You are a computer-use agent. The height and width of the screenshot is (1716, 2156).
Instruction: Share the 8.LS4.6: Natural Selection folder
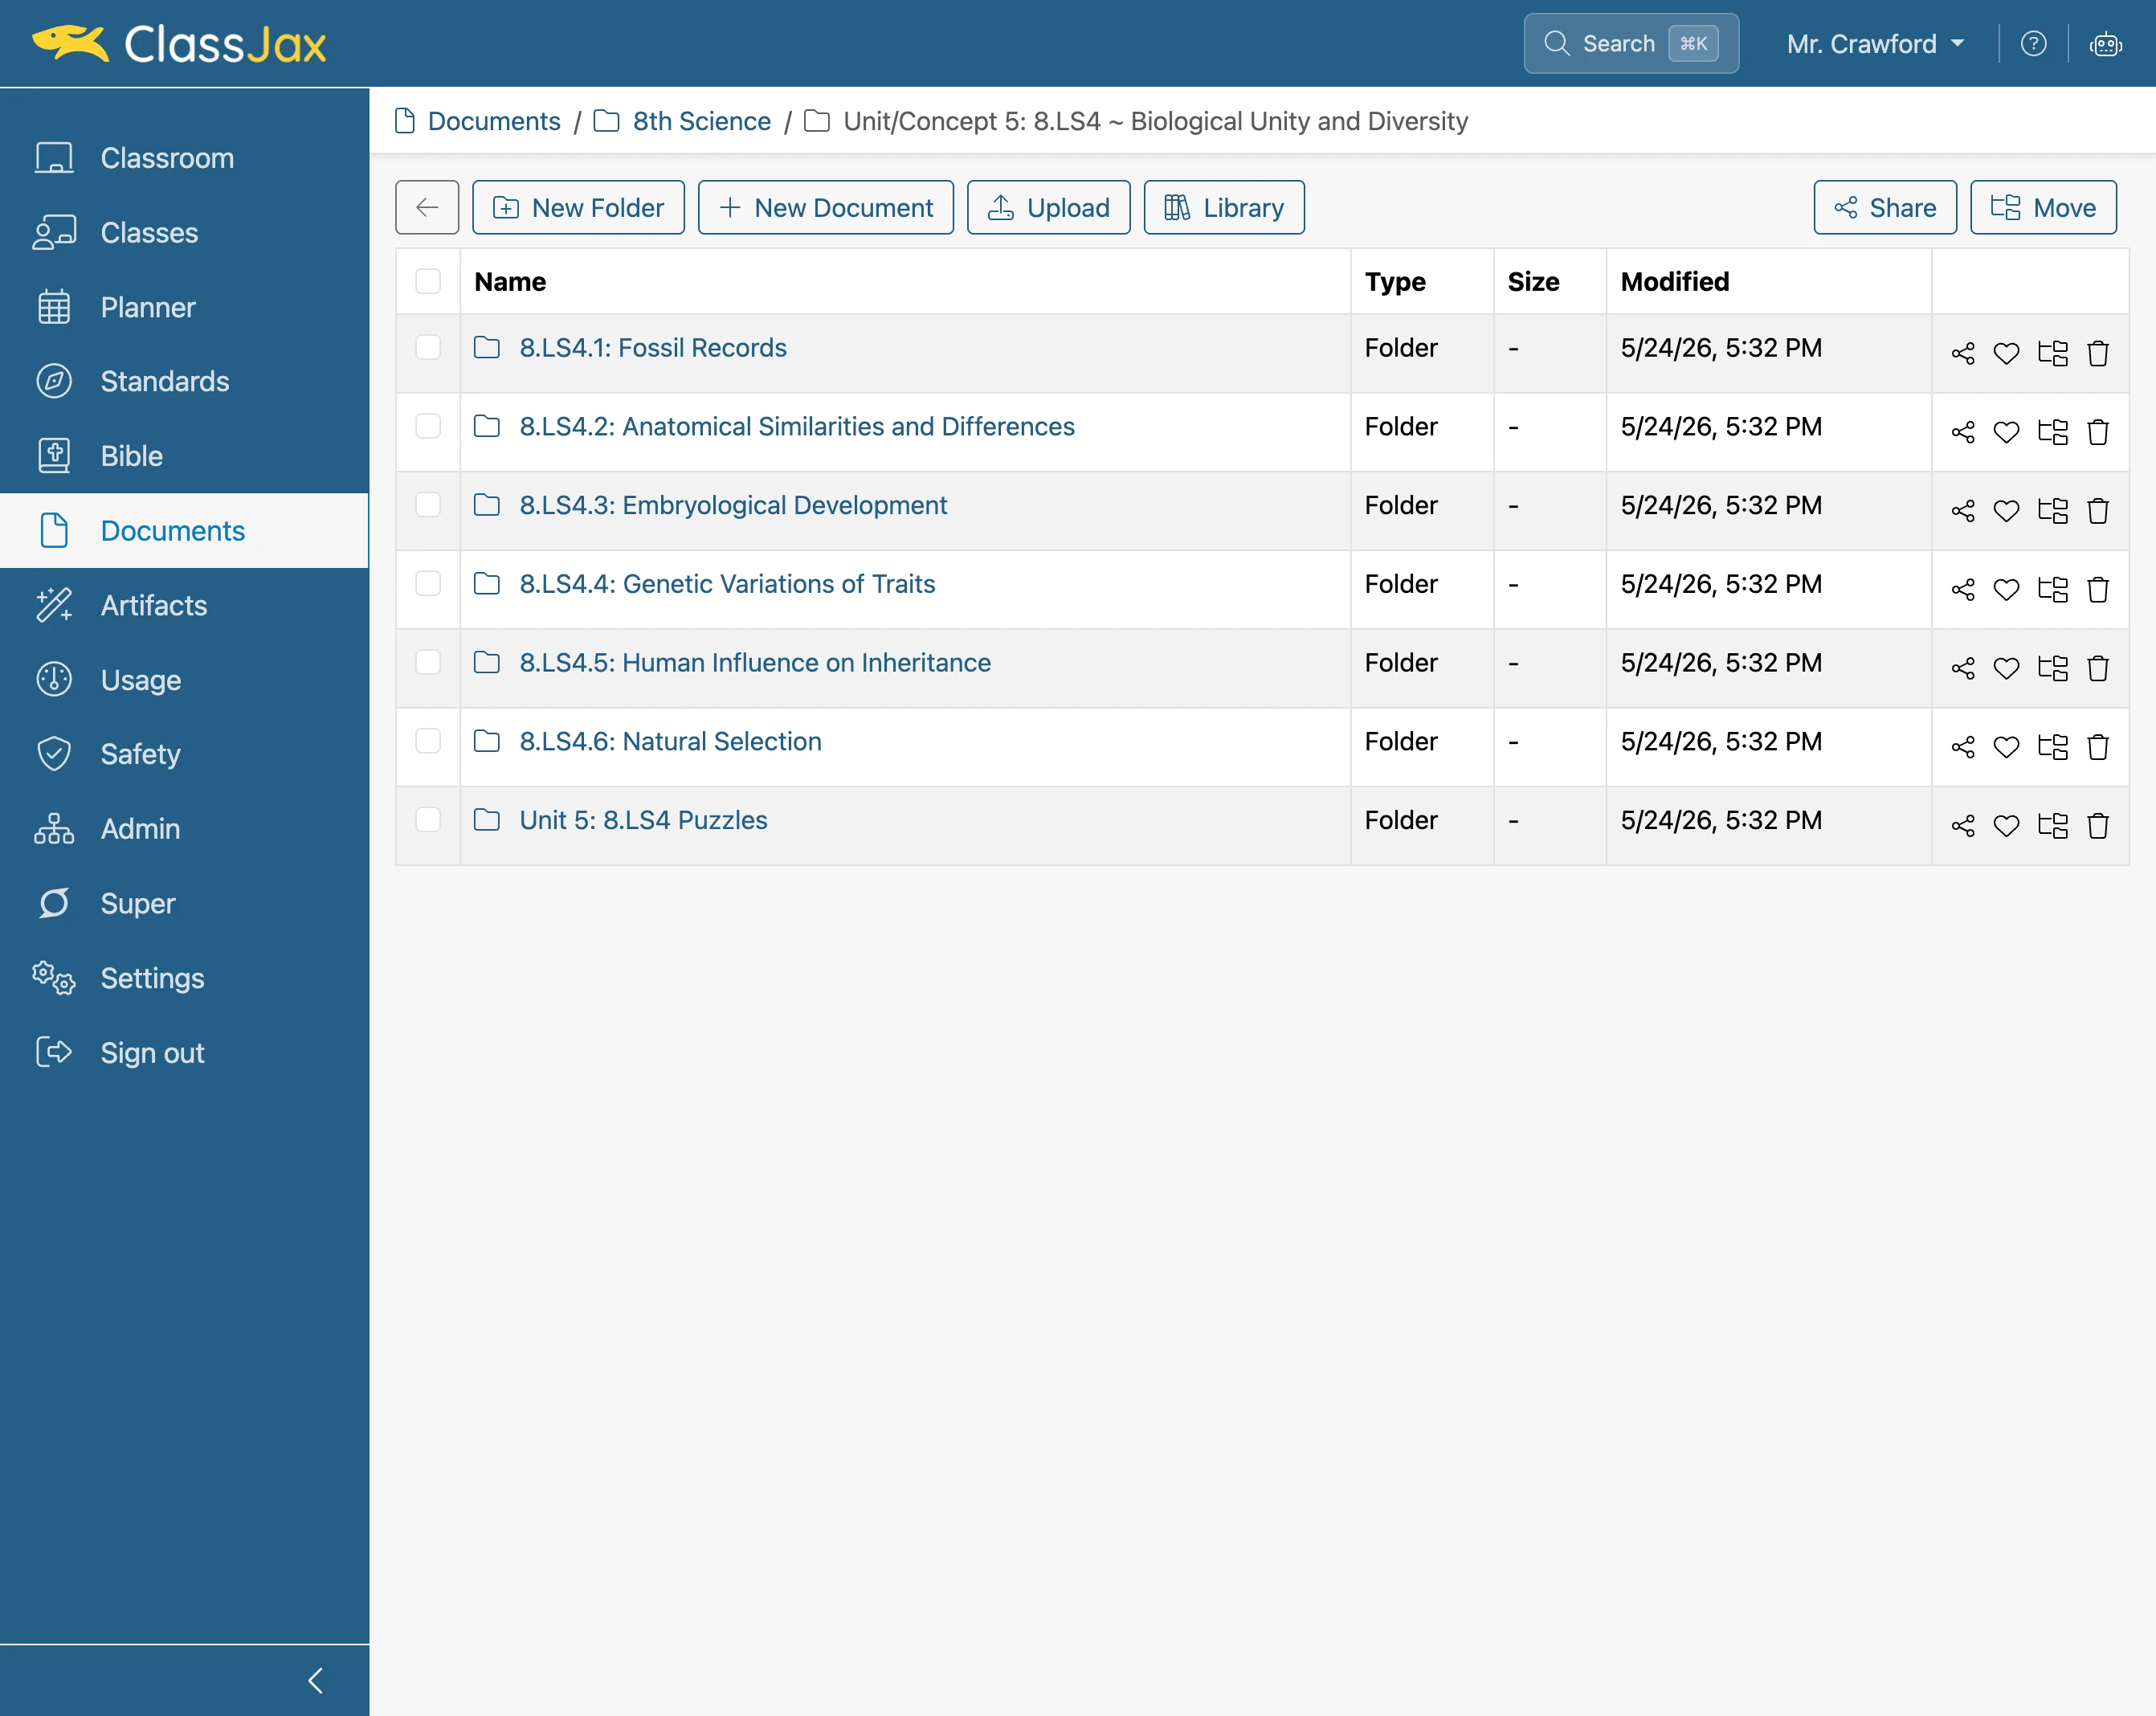(1963, 747)
